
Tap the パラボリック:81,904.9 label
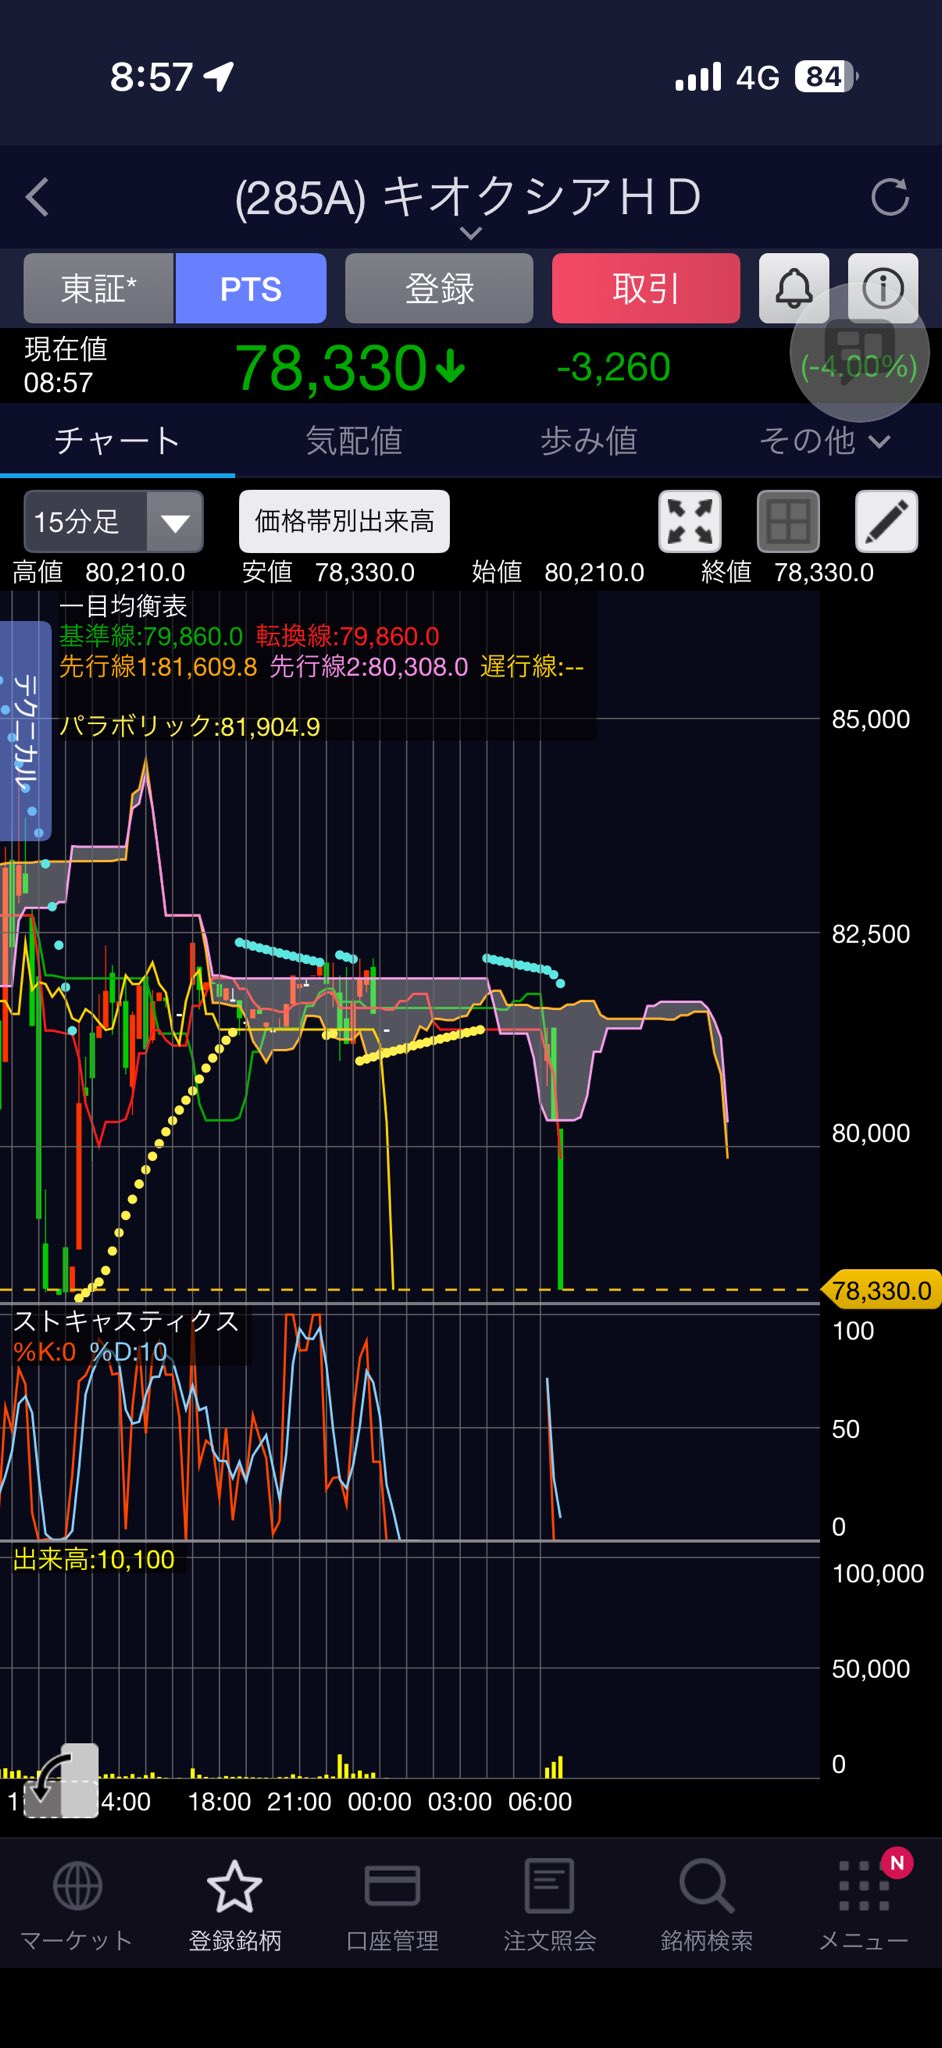click(x=189, y=726)
